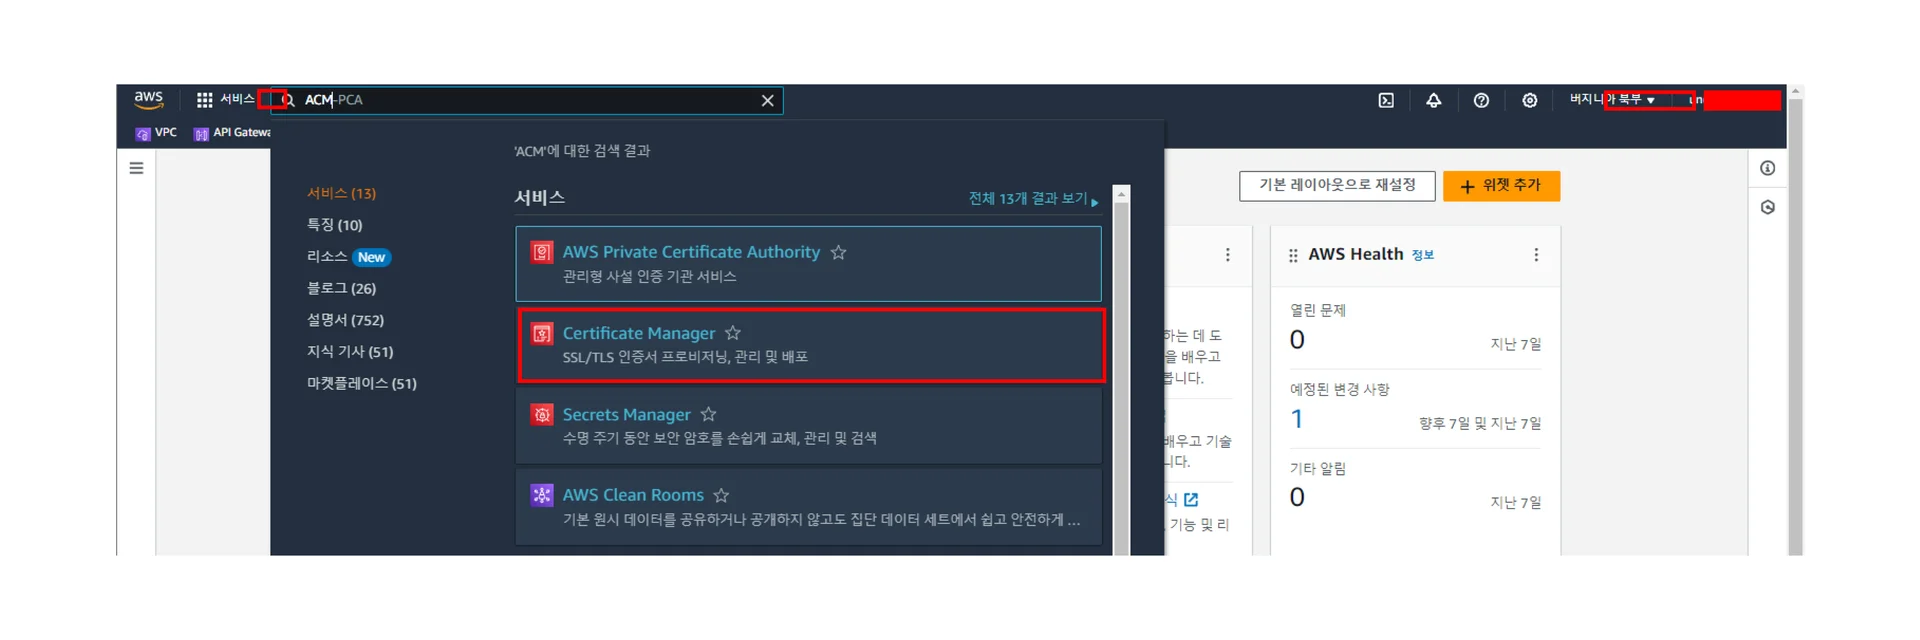
Task: Open the settings gear icon
Action: point(1529,100)
